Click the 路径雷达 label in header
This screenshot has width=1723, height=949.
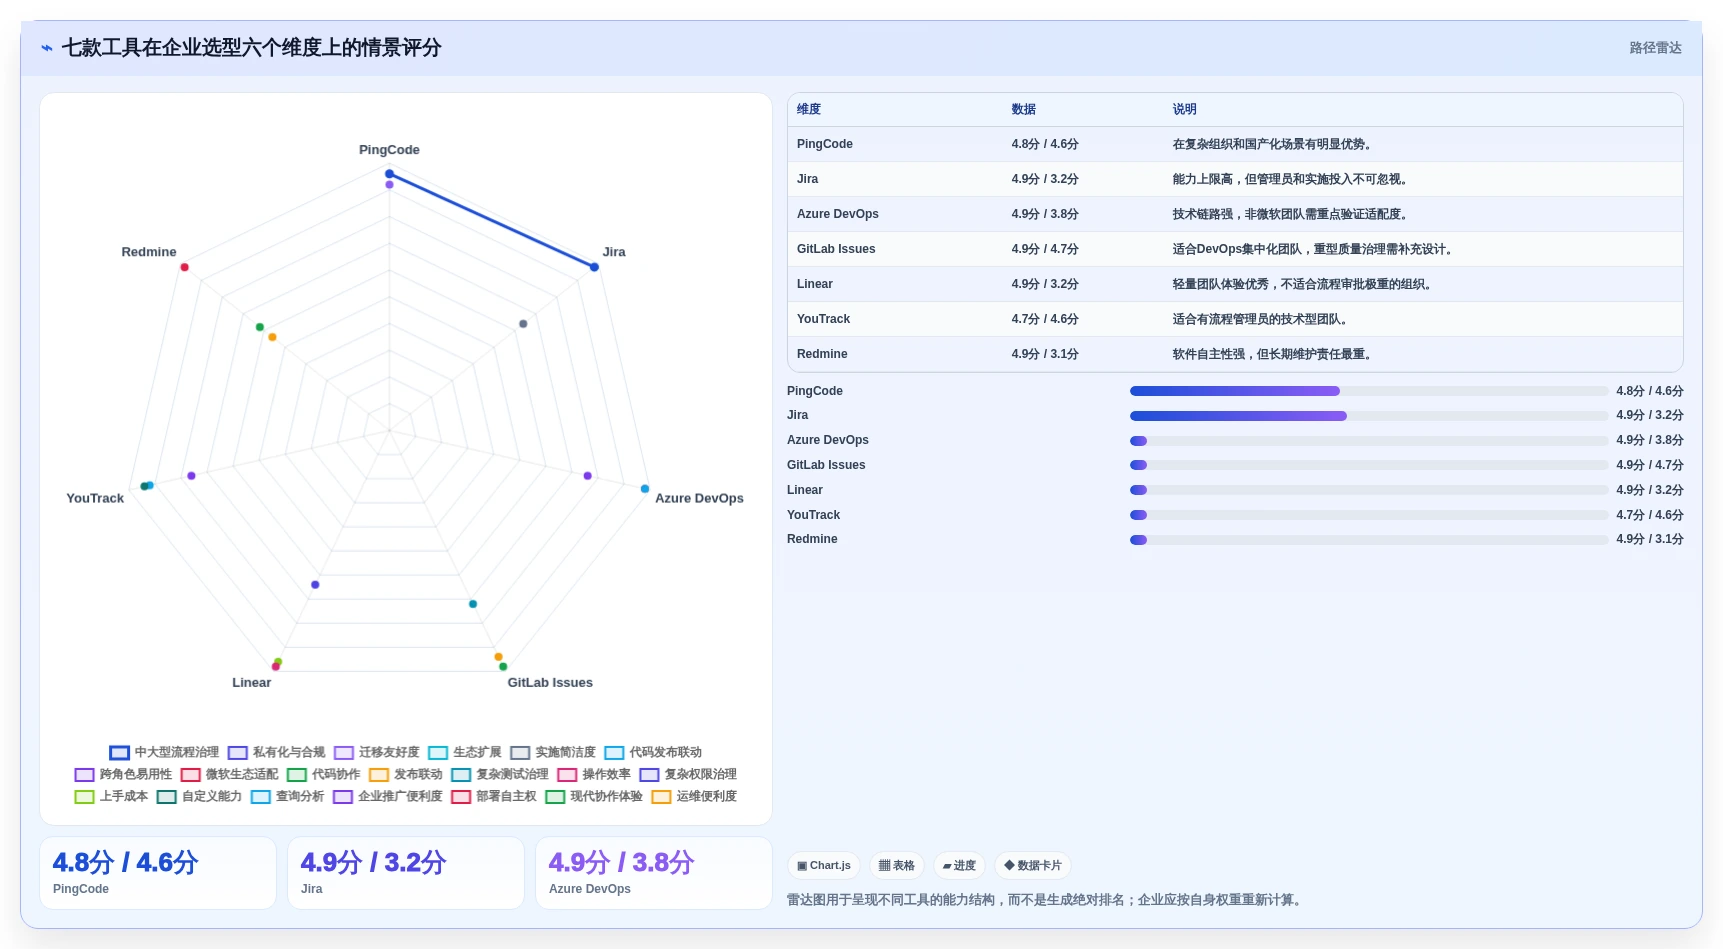[1655, 48]
